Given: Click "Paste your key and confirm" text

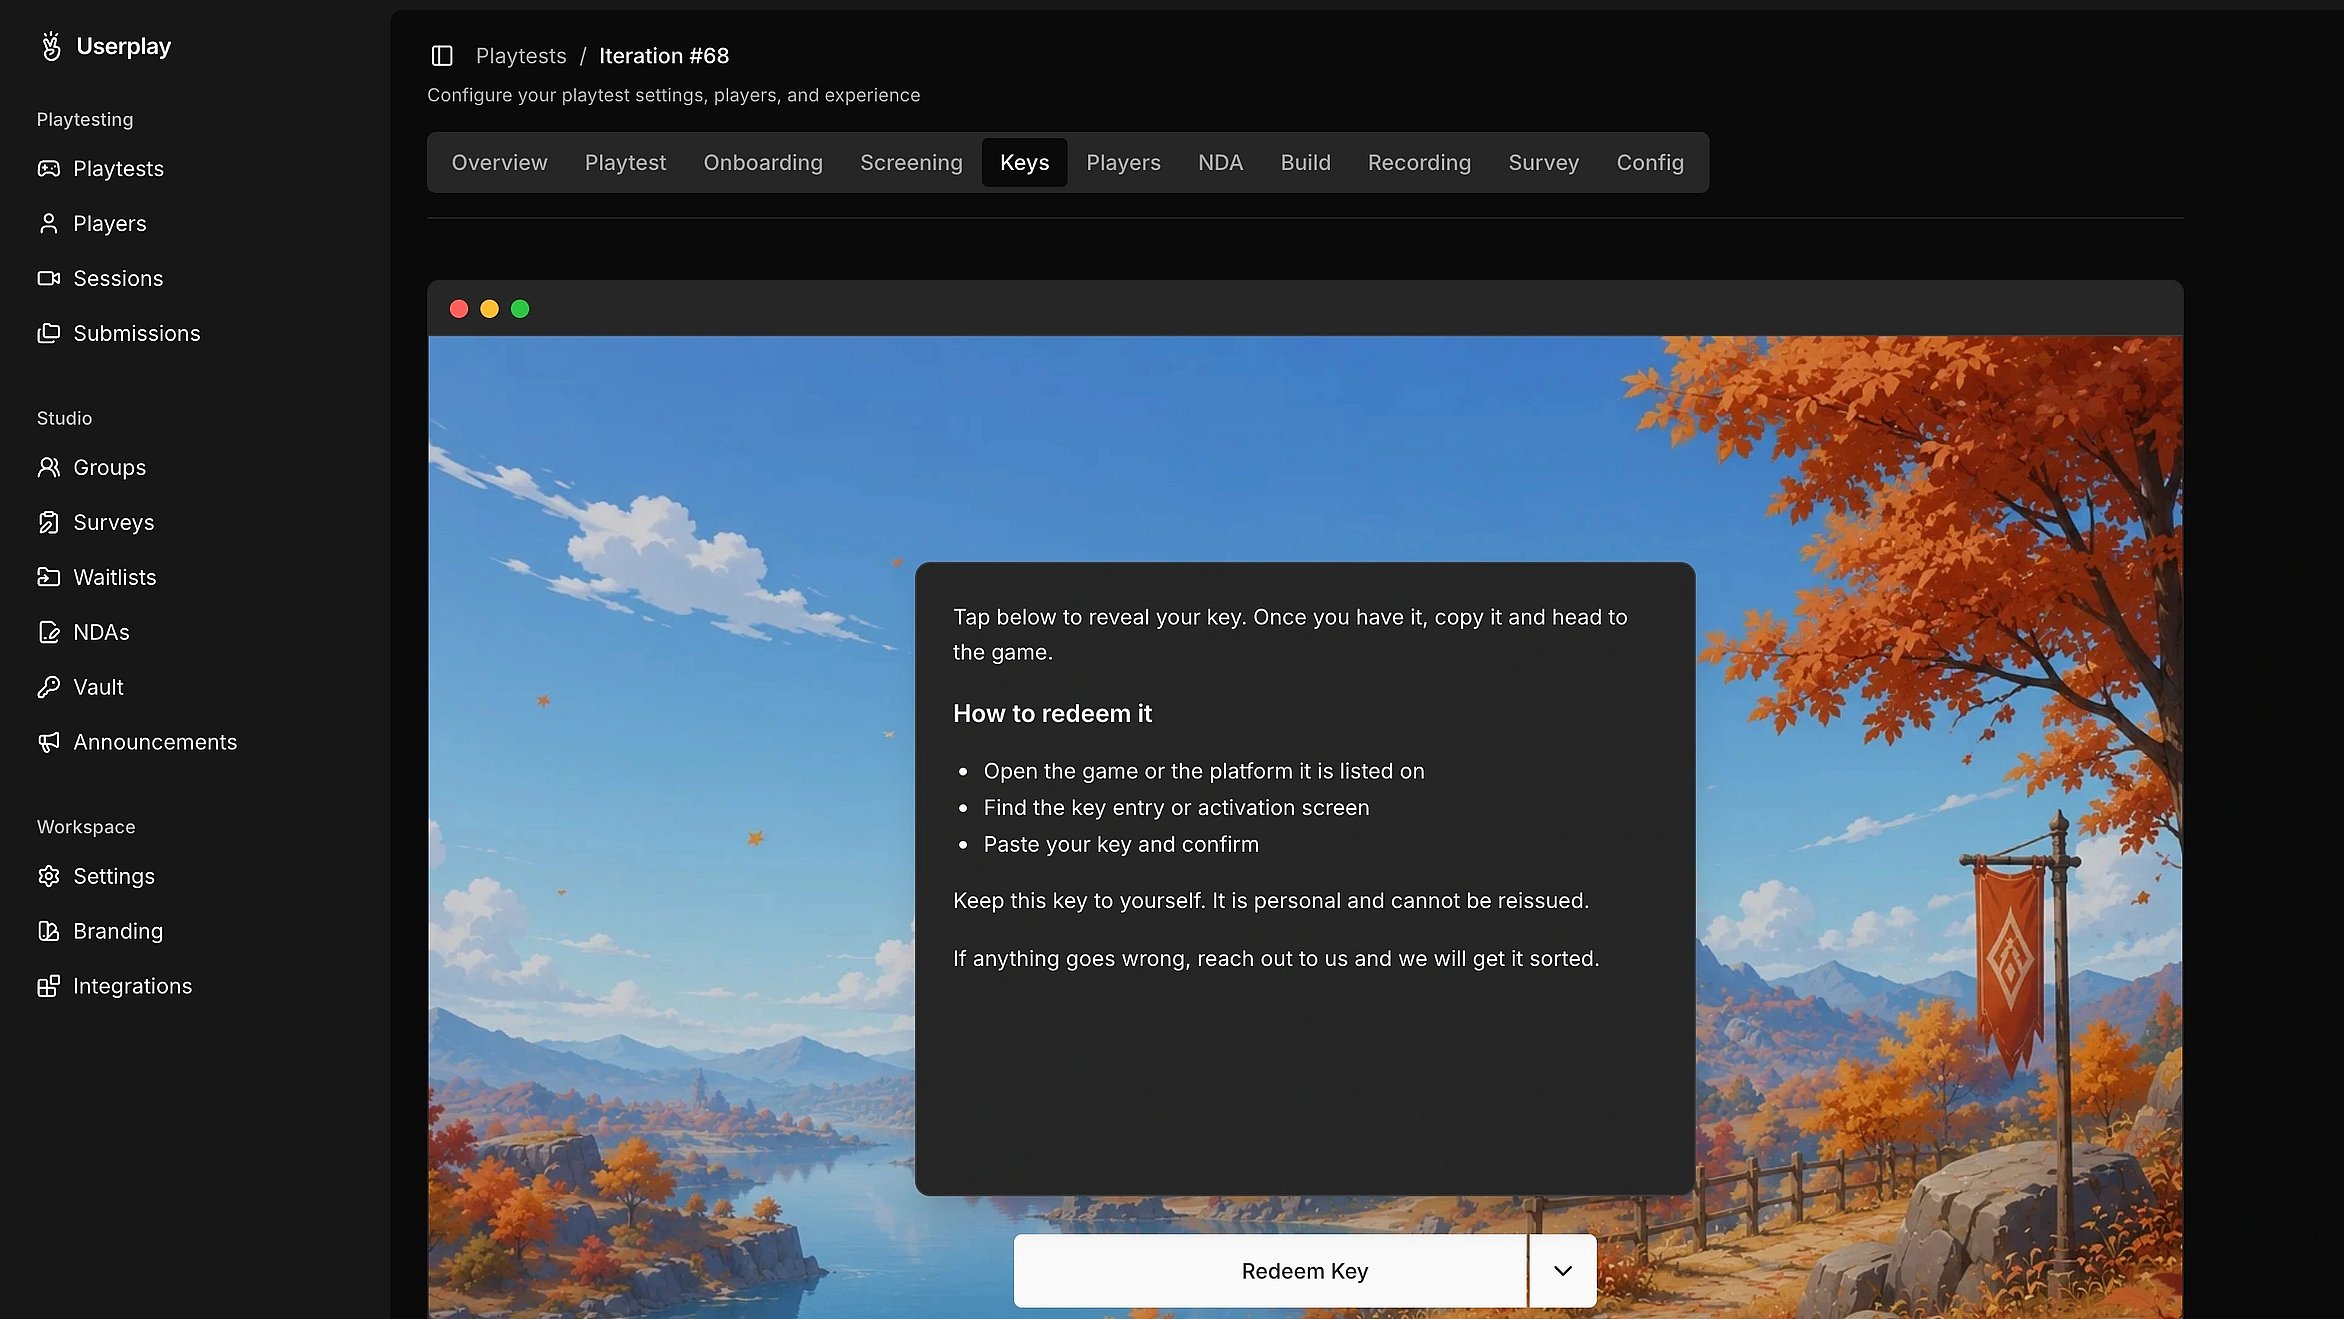Looking at the screenshot, I should [1121, 844].
